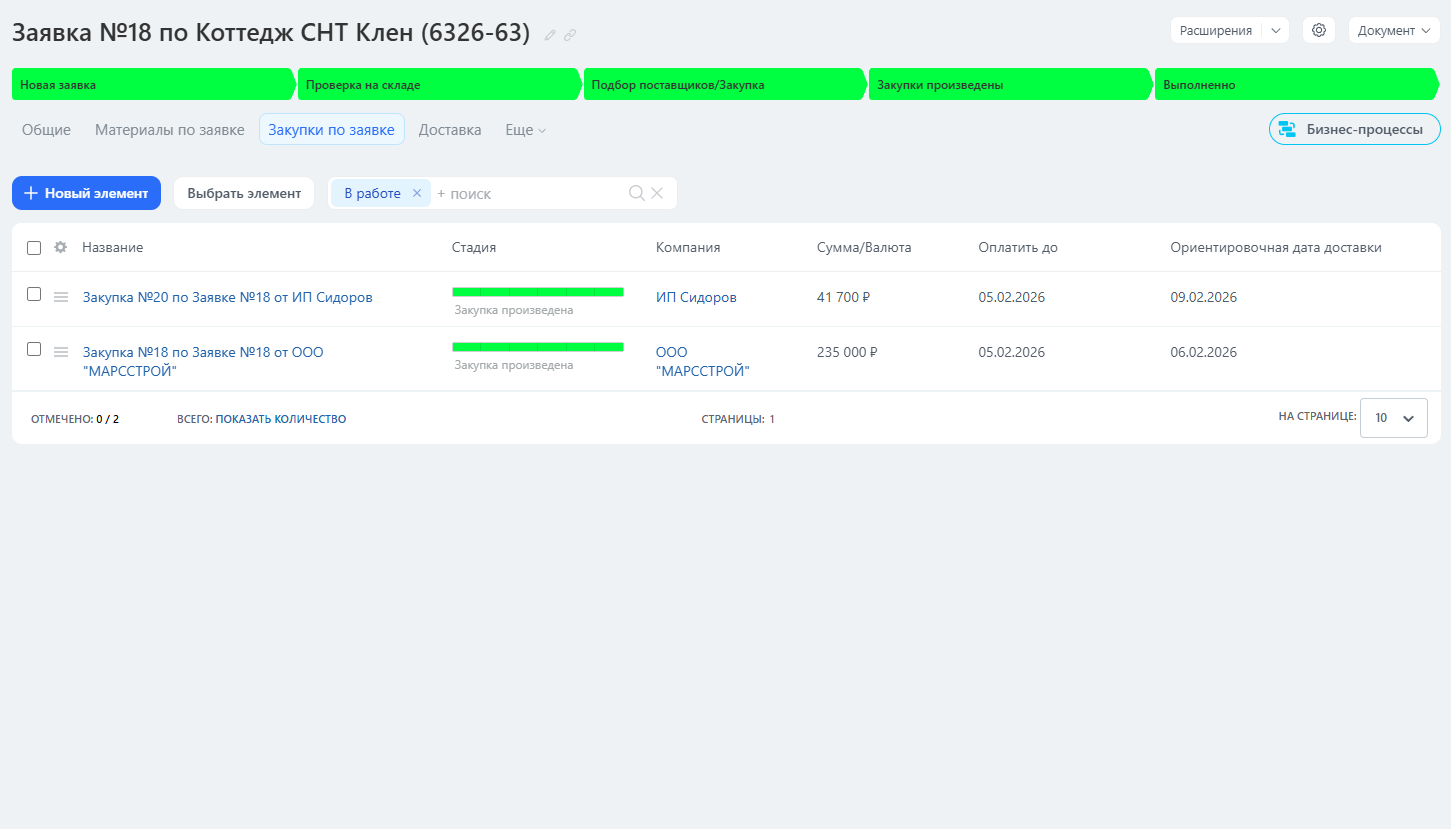Open the per-page count dropdown

pos(1393,418)
